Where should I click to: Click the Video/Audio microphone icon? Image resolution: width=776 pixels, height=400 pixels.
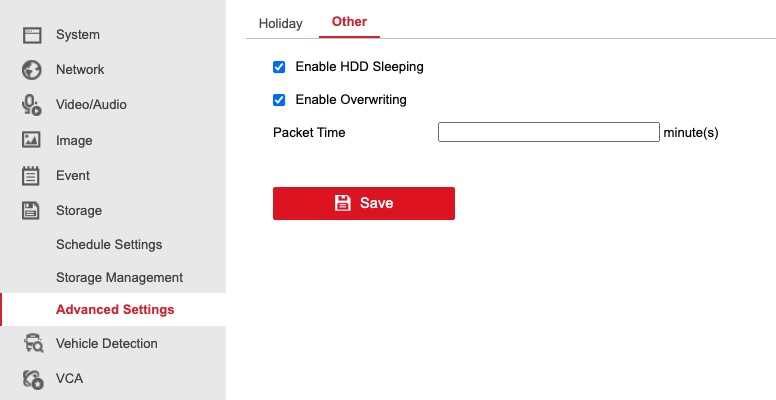(x=32, y=105)
